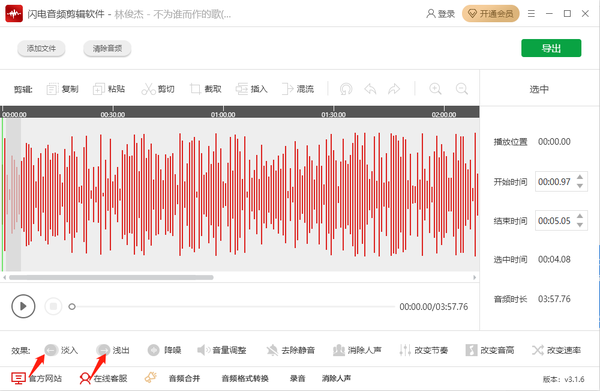Zoom out of the waveform

pos(462,89)
